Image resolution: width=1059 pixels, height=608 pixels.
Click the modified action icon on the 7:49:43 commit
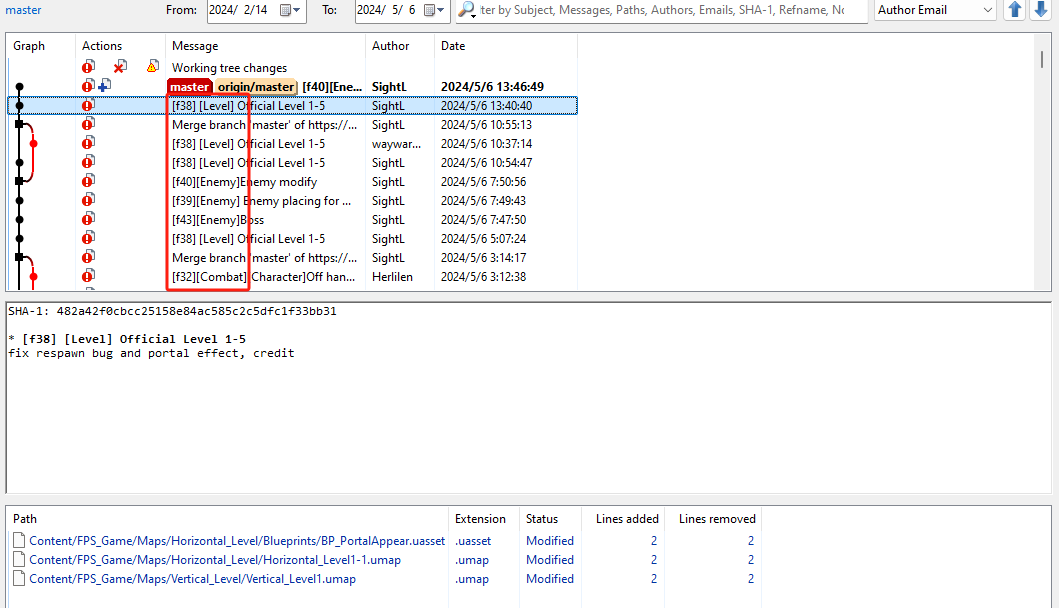pyautogui.click(x=88, y=199)
